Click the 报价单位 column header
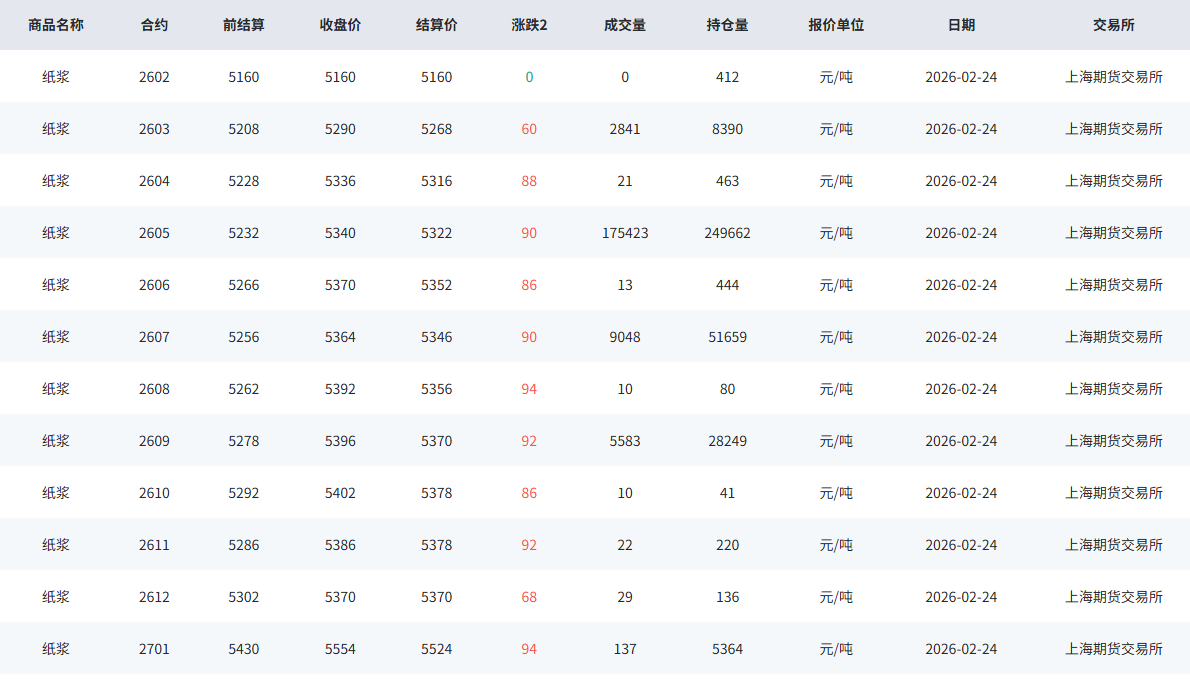1190x682 pixels. (836, 25)
